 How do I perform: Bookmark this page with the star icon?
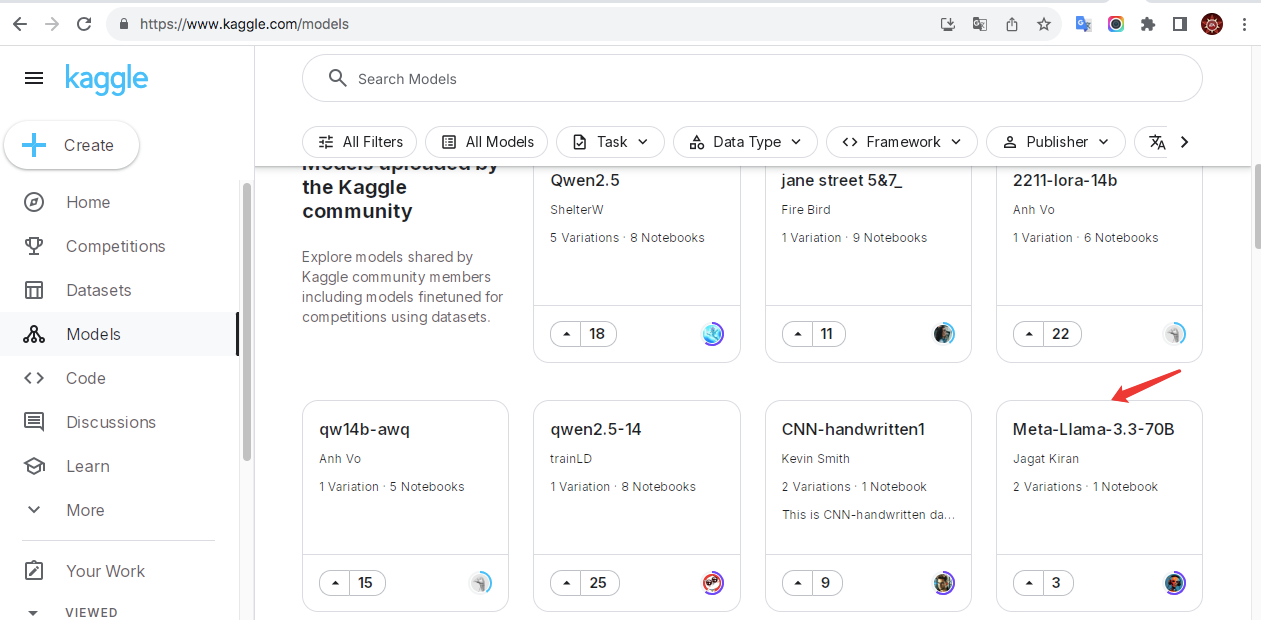[x=1044, y=24]
